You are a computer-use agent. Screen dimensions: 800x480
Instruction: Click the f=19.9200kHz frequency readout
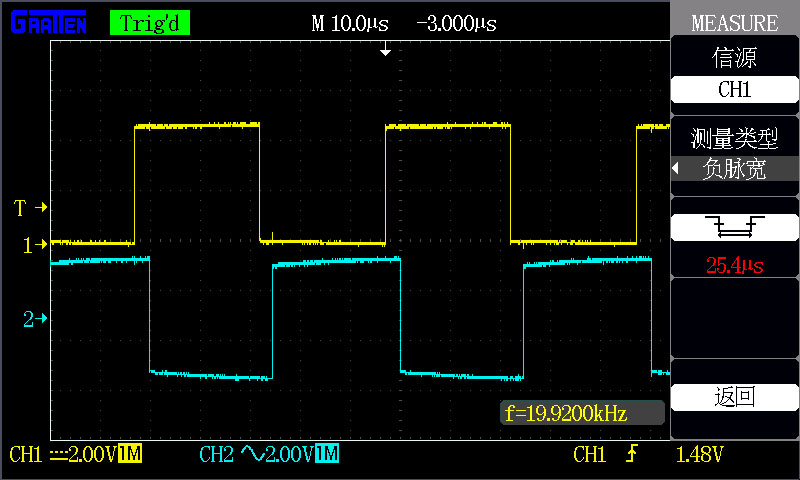[582, 413]
